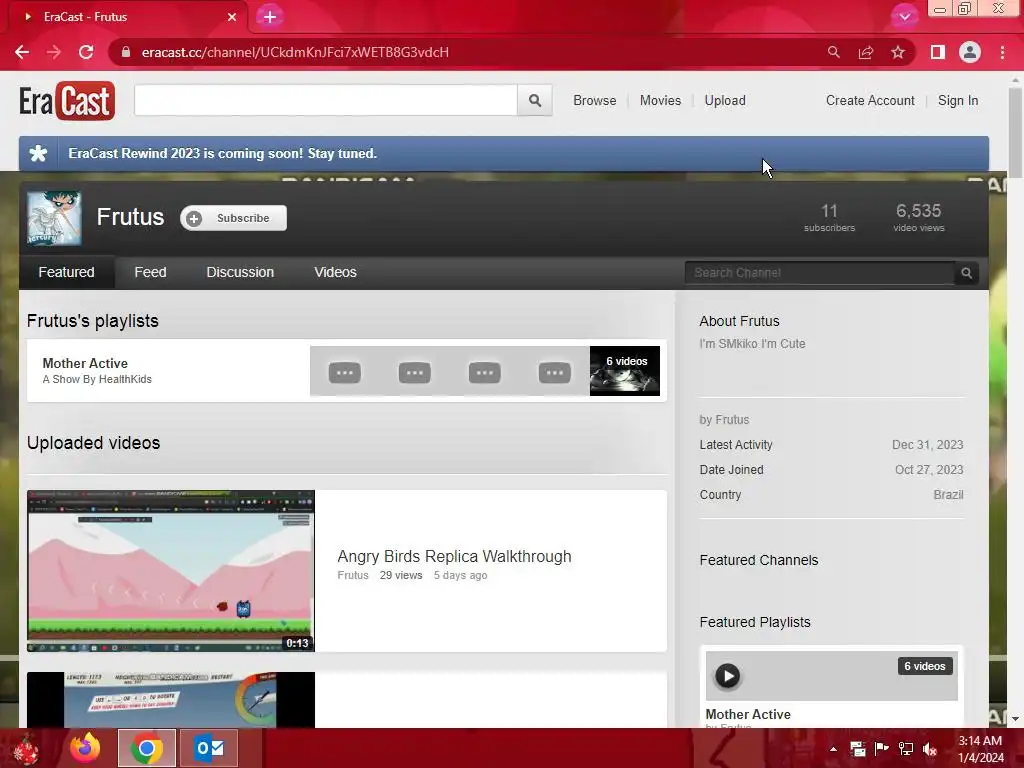Go back with browser back arrow
Viewport: 1024px width, 768px height.
(22, 52)
